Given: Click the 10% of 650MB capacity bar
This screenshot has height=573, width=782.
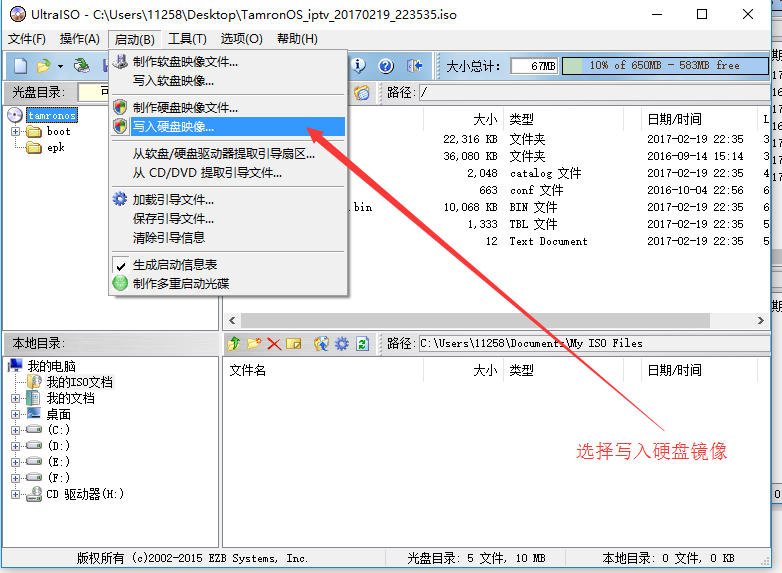Looking at the screenshot, I should 665,66.
